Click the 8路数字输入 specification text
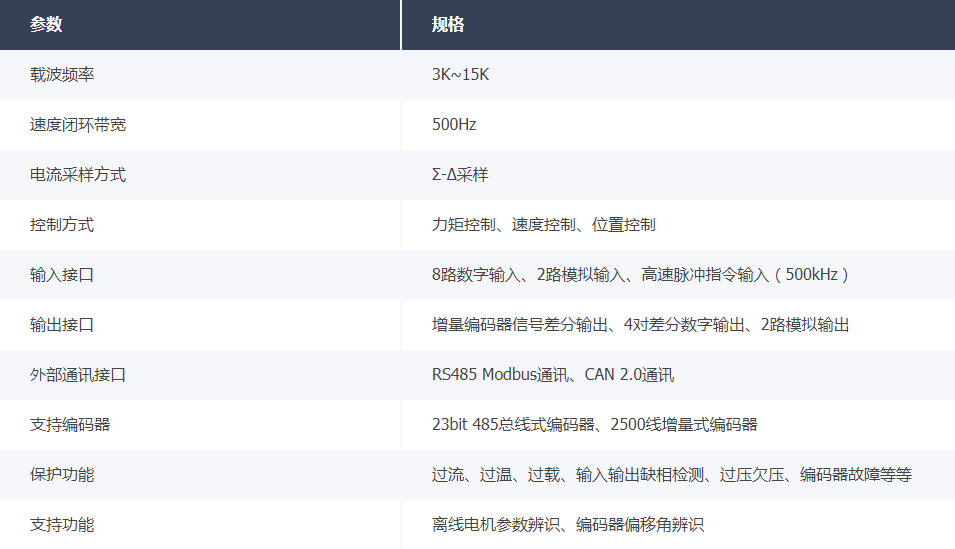 [476, 275]
